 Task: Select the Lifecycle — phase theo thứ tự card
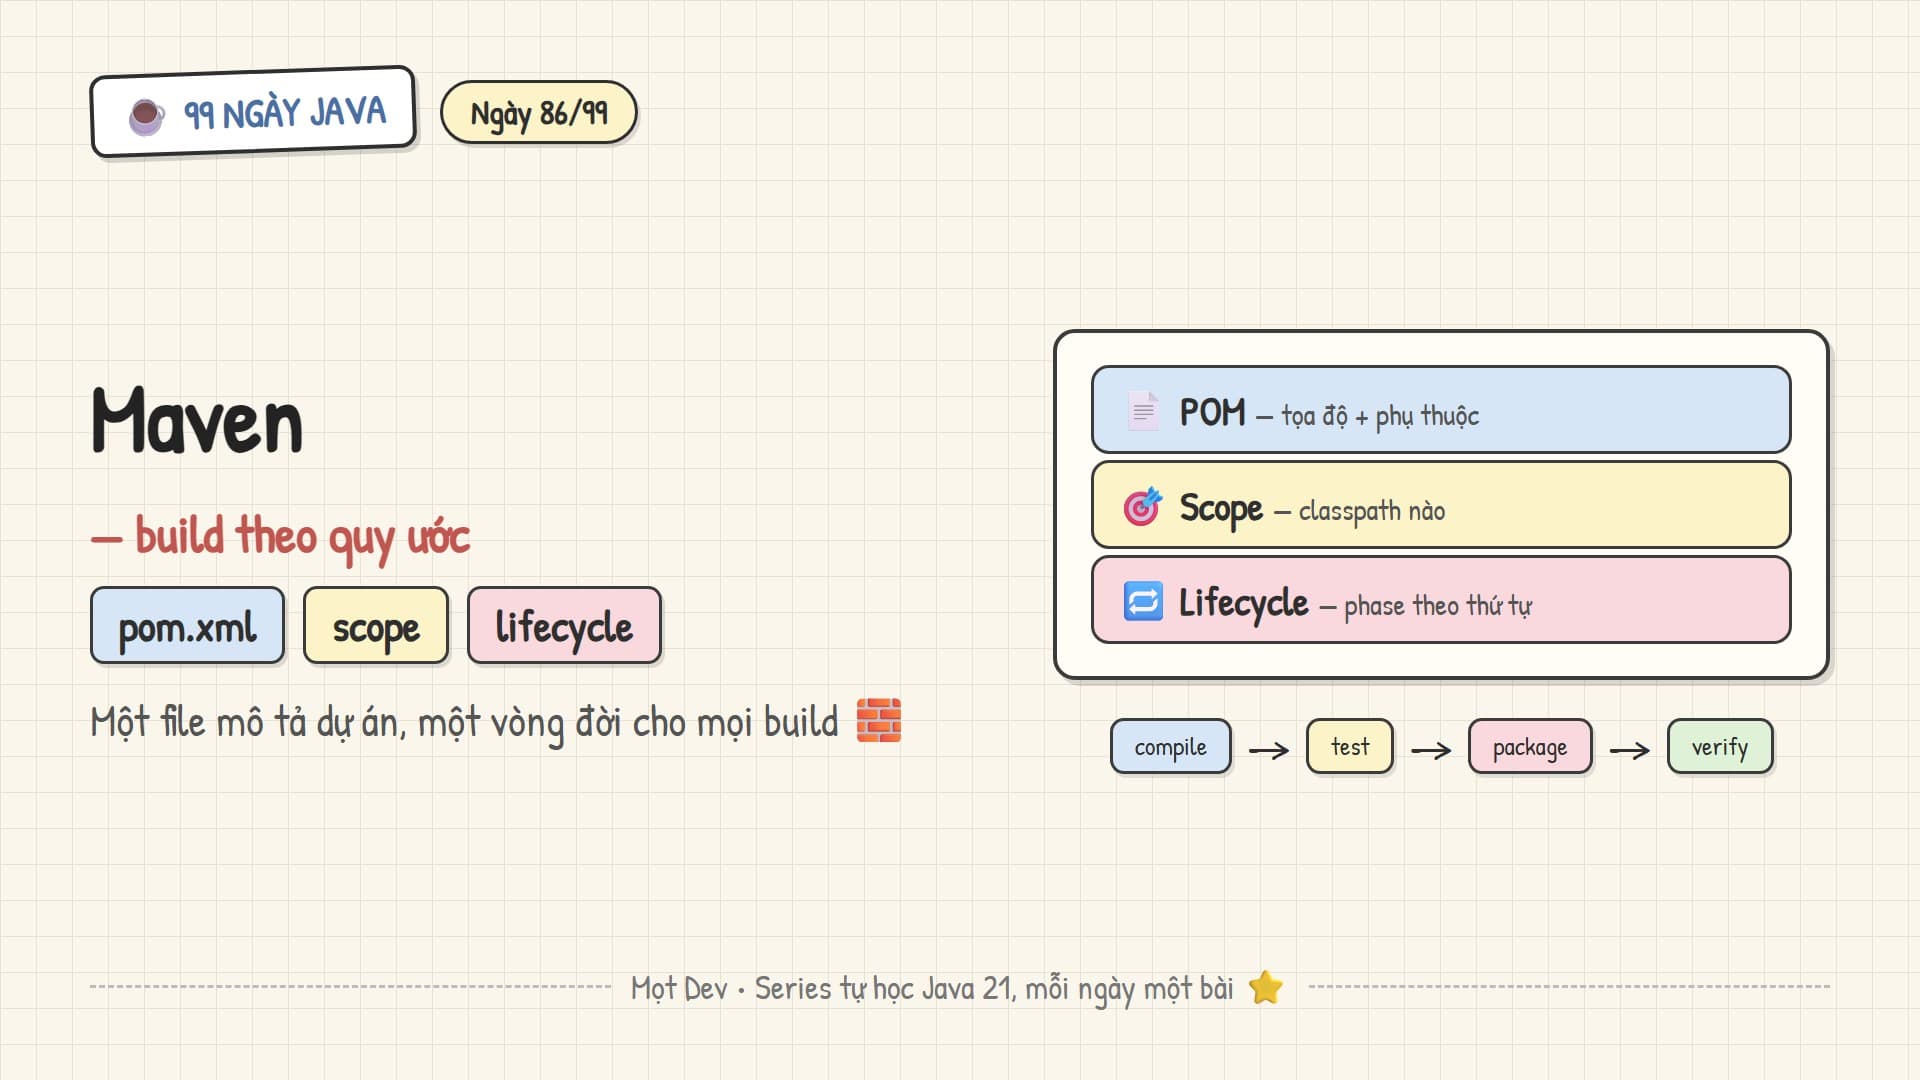(1441, 600)
